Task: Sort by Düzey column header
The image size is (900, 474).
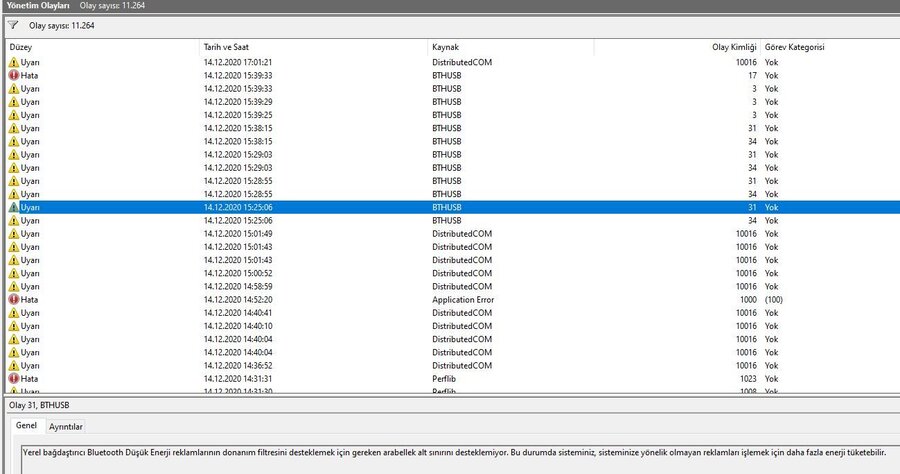Action: (21, 47)
